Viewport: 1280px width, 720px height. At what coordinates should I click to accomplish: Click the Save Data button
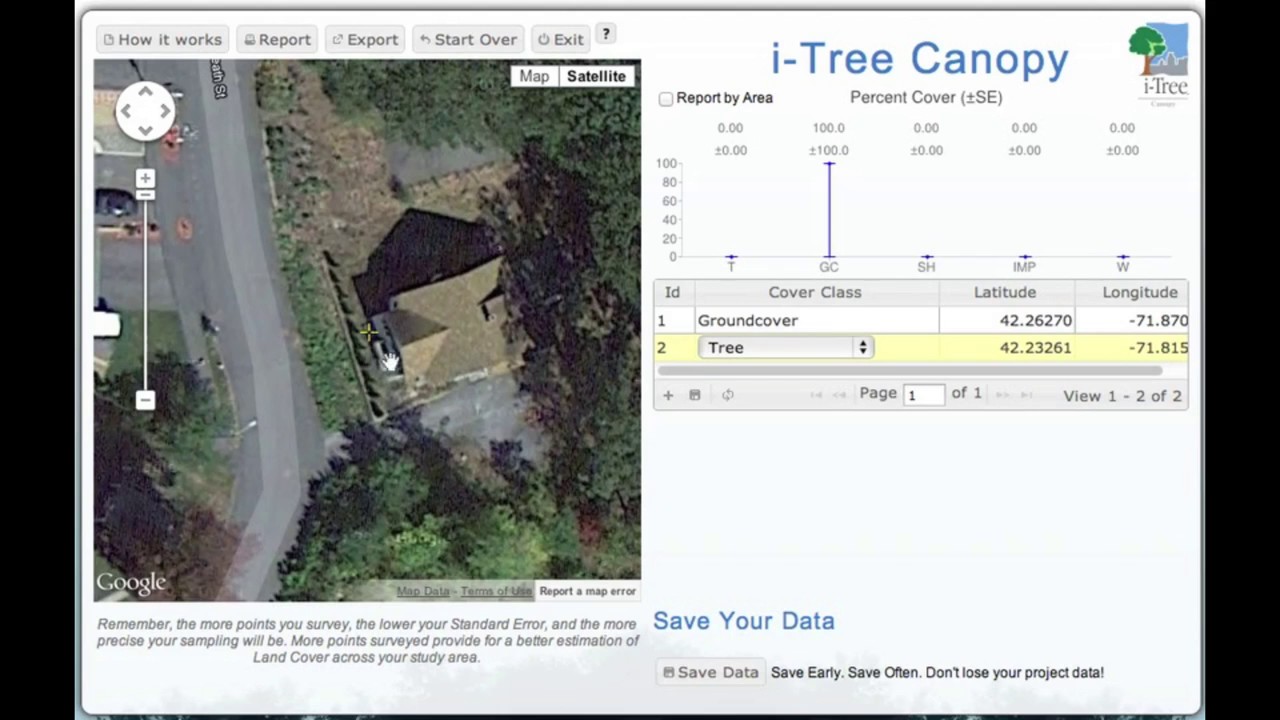(x=711, y=672)
